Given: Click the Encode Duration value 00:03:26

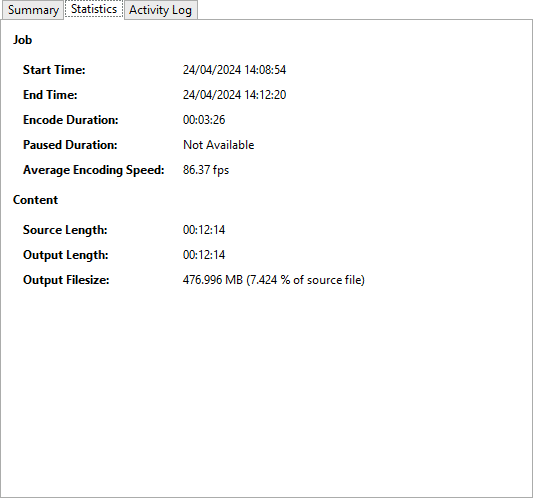Looking at the screenshot, I should 204,120.
